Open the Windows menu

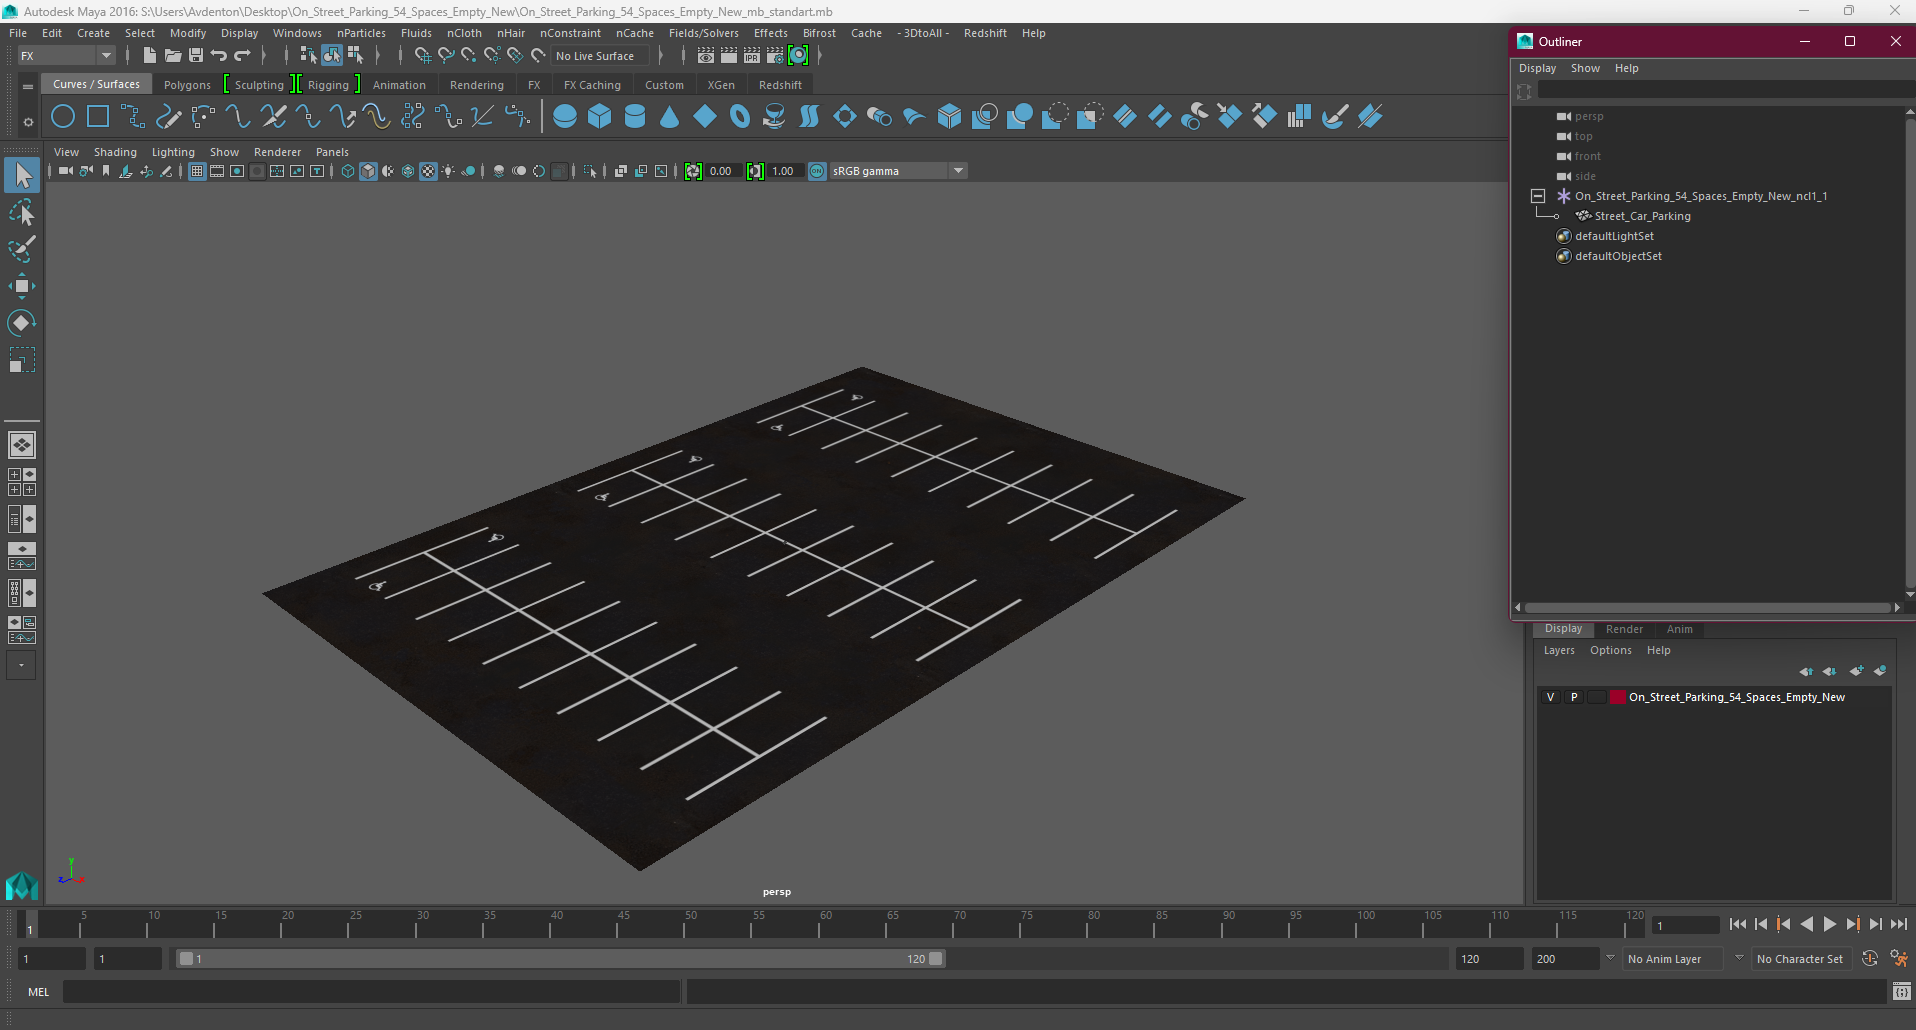point(297,33)
